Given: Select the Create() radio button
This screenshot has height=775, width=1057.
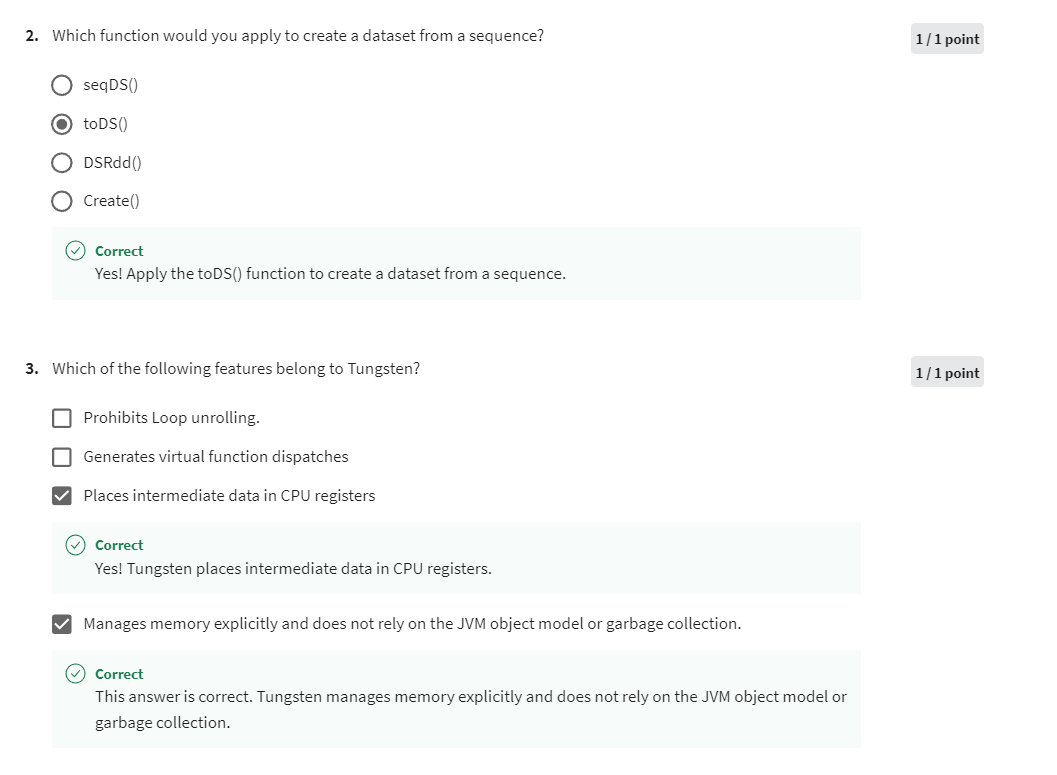Looking at the screenshot, I should 61,201.
